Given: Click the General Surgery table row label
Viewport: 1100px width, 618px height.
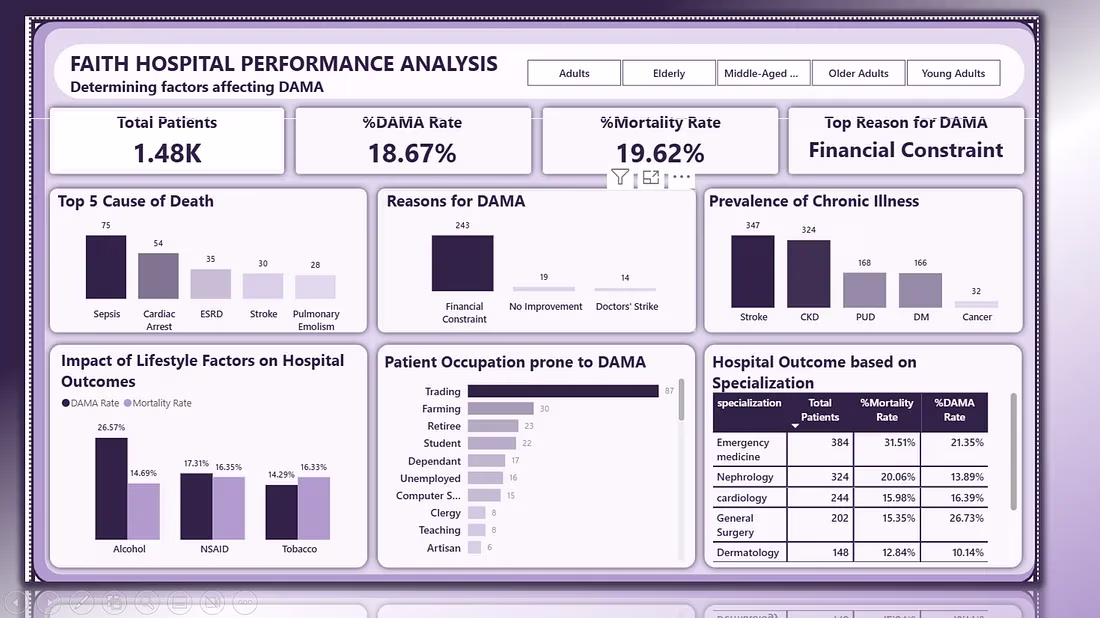Looking at the screenshot, I should (735, 525).
